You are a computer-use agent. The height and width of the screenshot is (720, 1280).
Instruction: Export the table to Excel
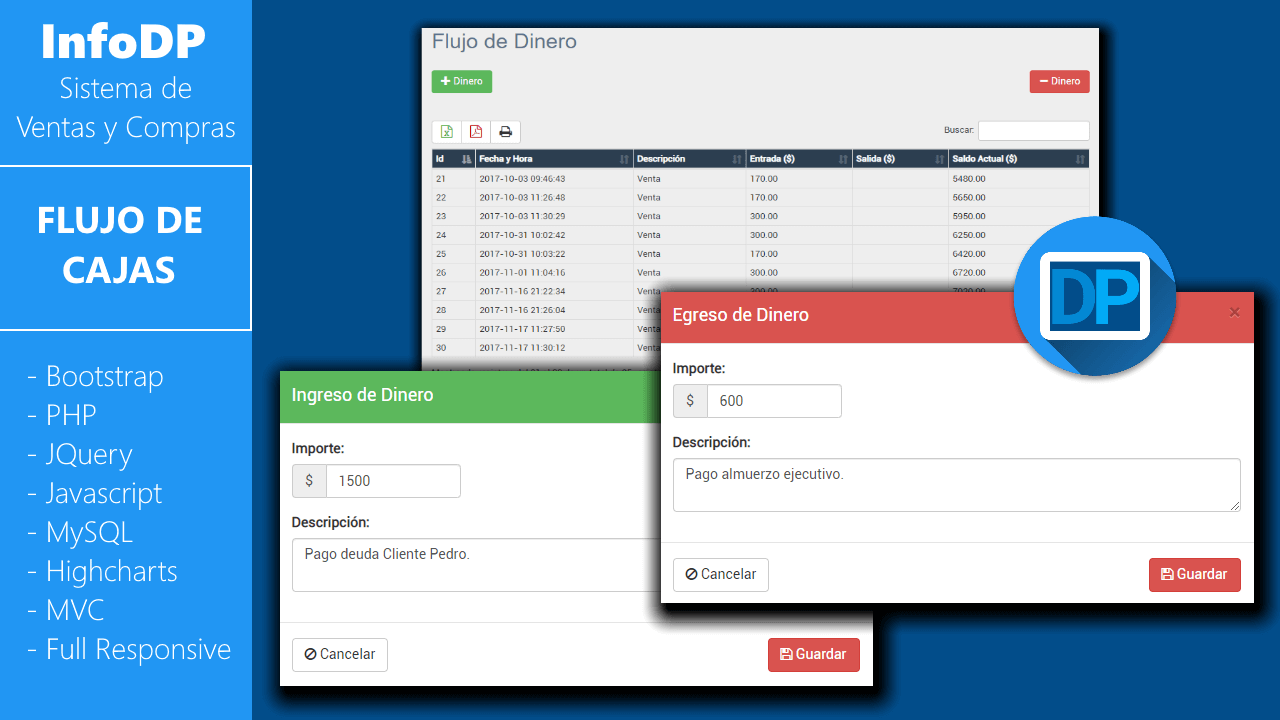(447, 132)
